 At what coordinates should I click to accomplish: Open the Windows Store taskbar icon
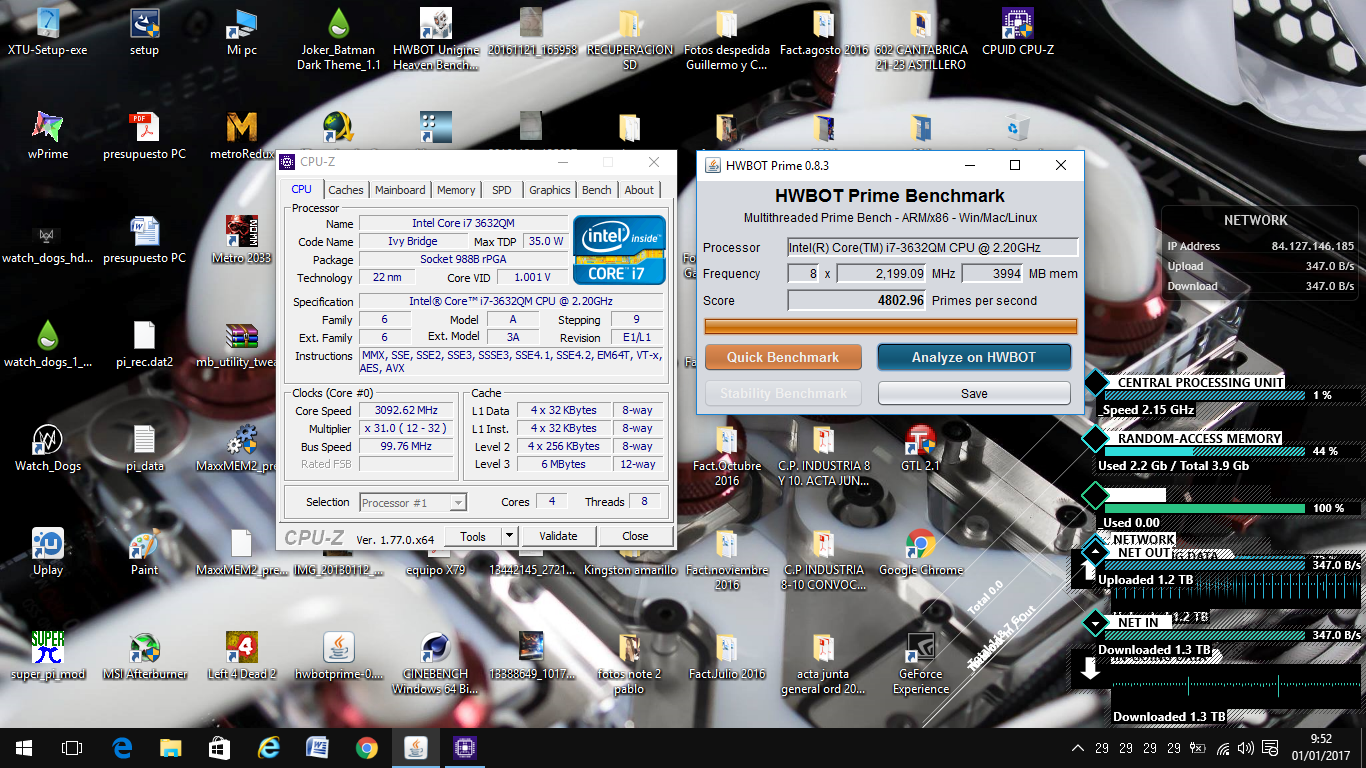click(x=220, y=748)
